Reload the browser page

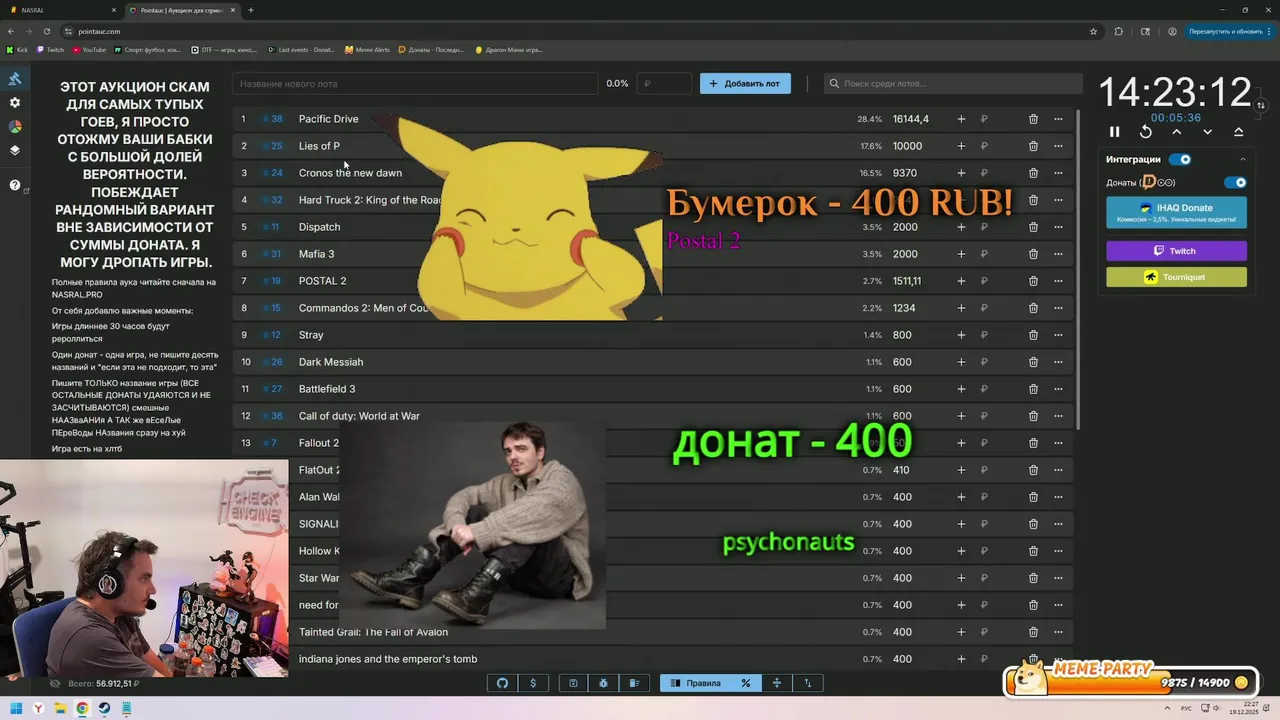[45, 31]
